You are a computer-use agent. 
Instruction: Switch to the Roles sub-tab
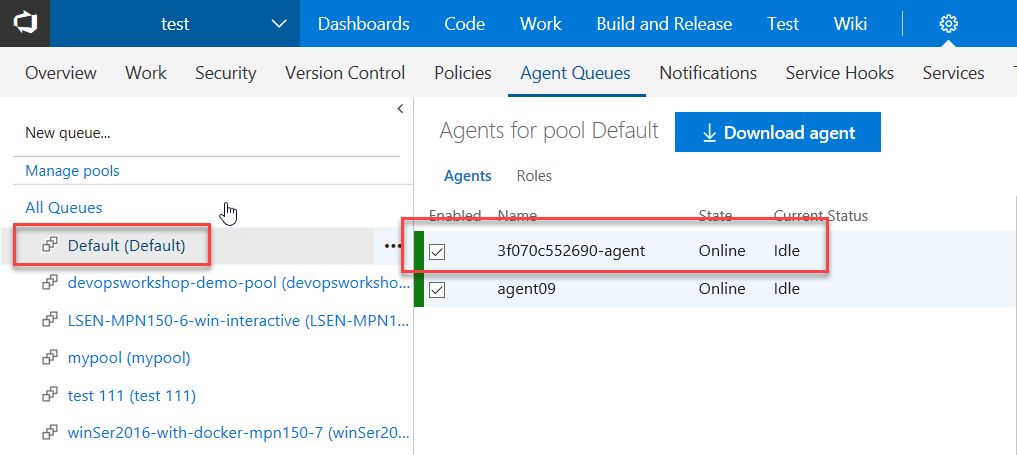(x=534, y=176)
